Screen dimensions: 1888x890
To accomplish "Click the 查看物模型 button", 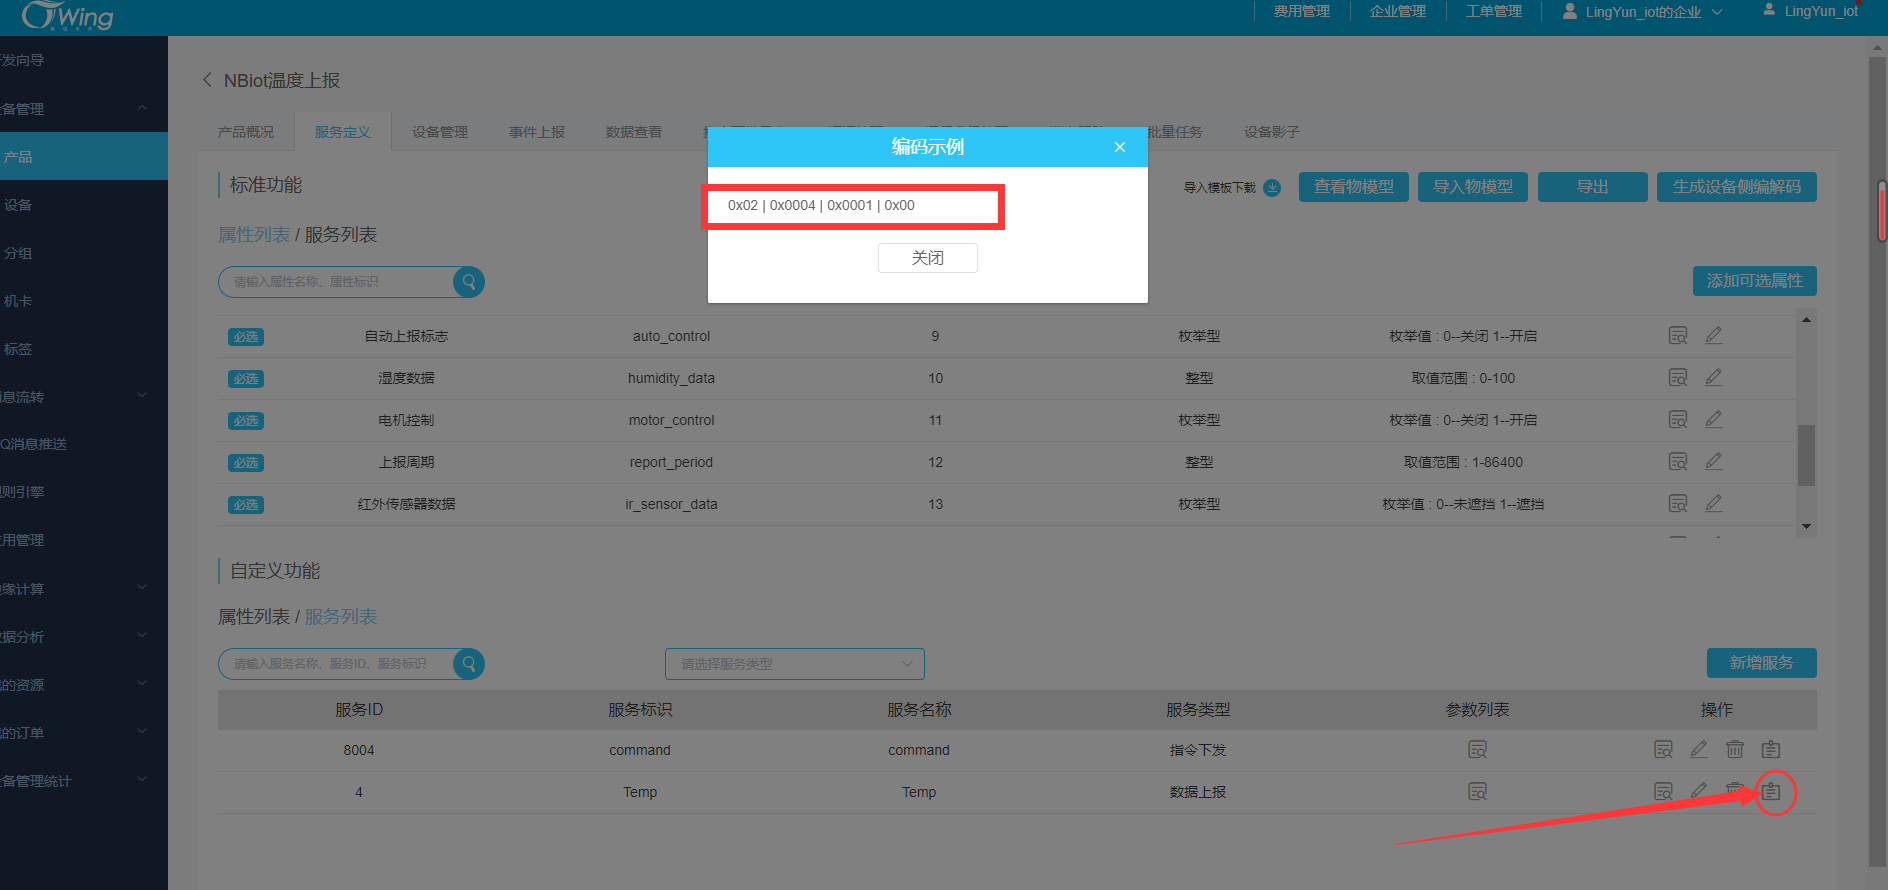I will 1354,187.
